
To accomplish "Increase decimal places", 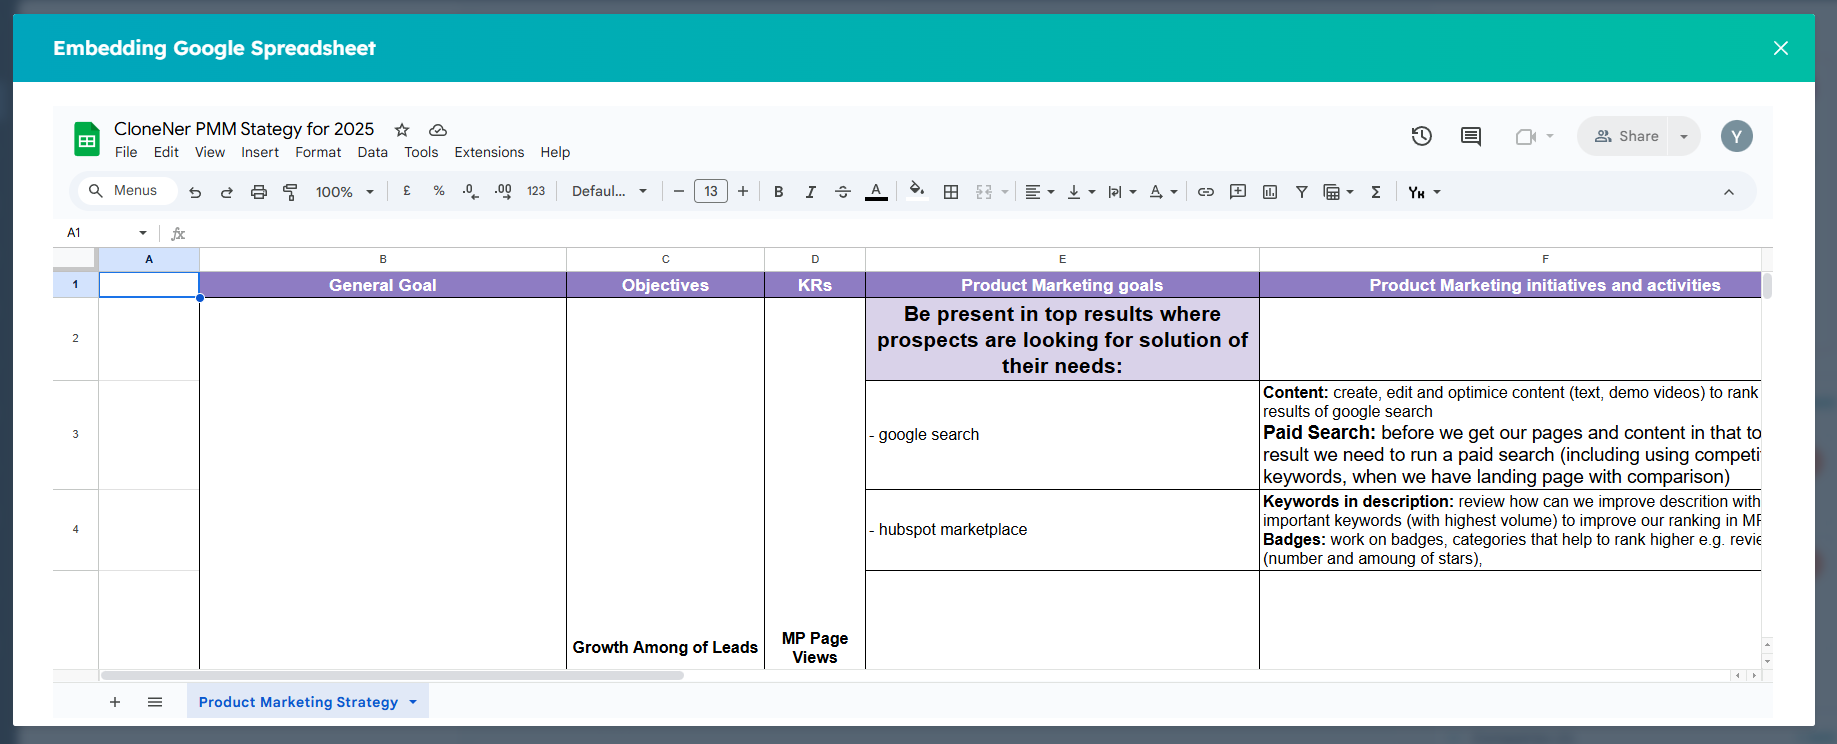I will (x=503, y=191).
